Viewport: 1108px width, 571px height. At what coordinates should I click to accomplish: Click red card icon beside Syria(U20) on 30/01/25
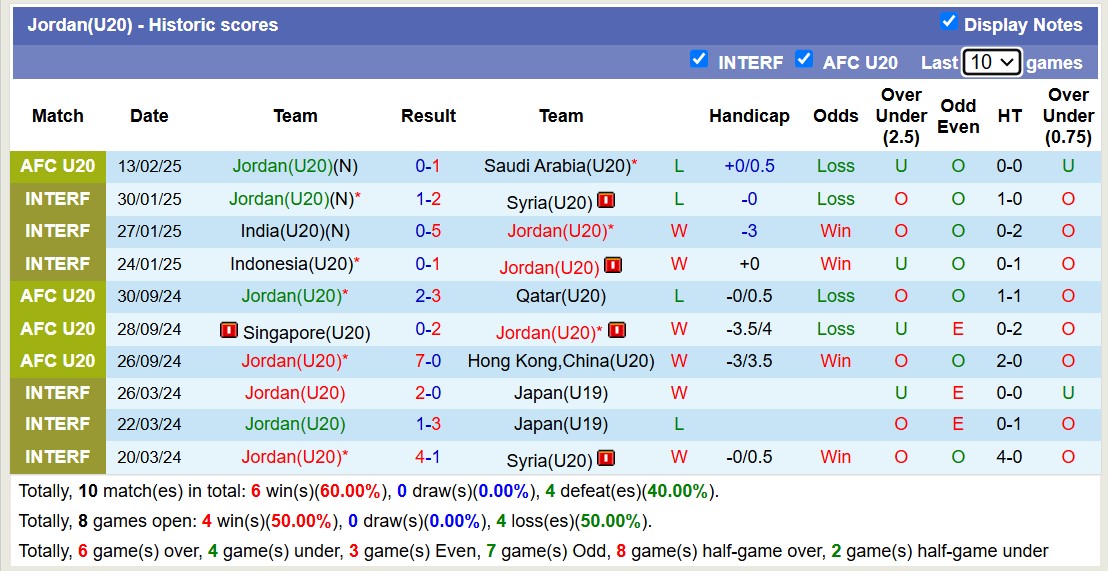pyautogui.click(x=605, y=201)
